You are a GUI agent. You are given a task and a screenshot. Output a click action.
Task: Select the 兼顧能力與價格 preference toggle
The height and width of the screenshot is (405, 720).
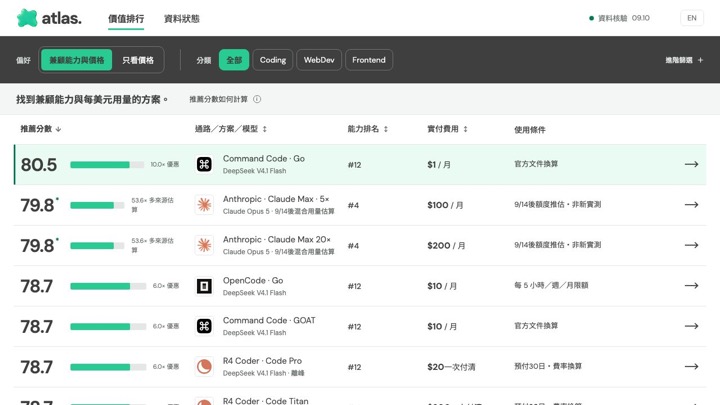pyautogui.click(x=77, y=60)
